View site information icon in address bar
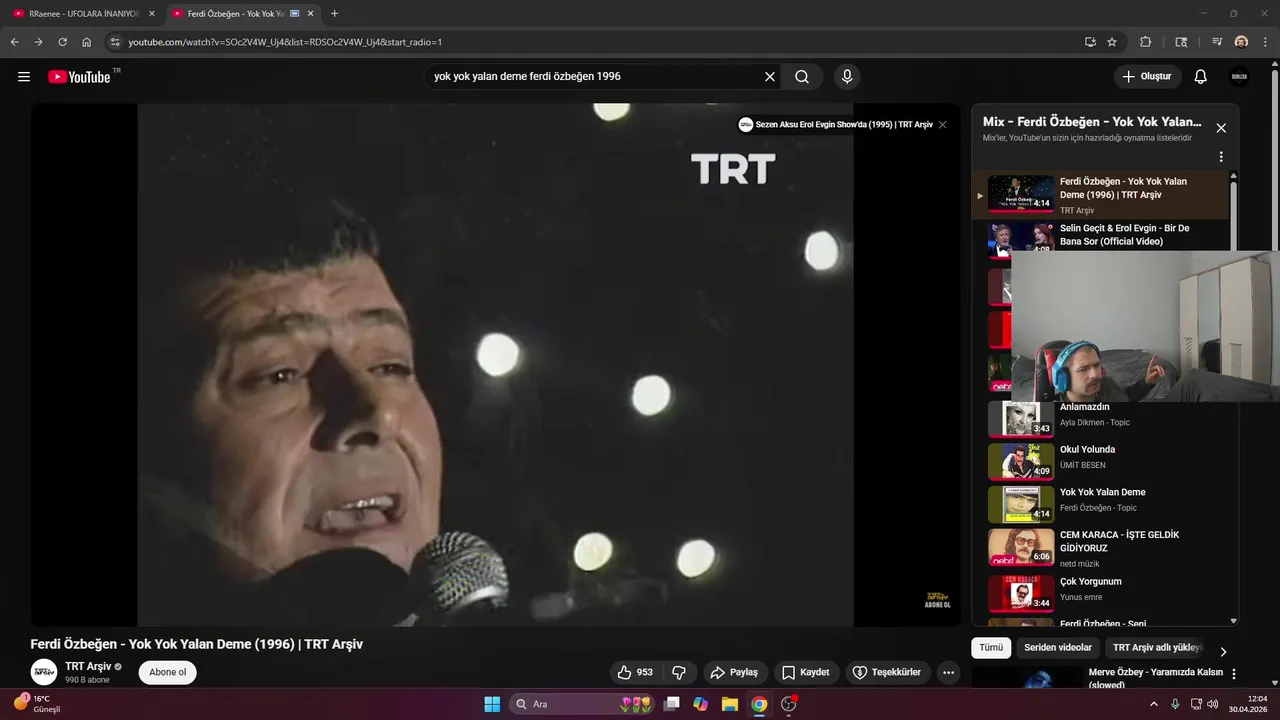 (x=115, y=42)
